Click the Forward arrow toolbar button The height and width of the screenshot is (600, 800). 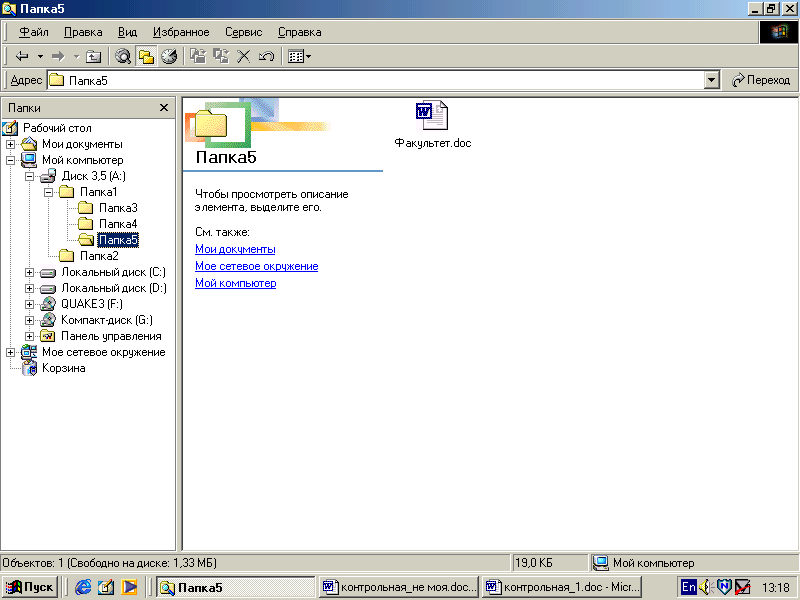point(58,56)
